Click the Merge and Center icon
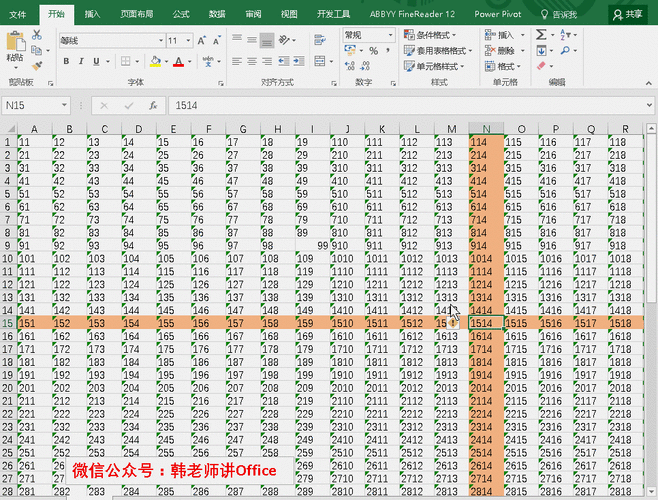 click(320, 61)
